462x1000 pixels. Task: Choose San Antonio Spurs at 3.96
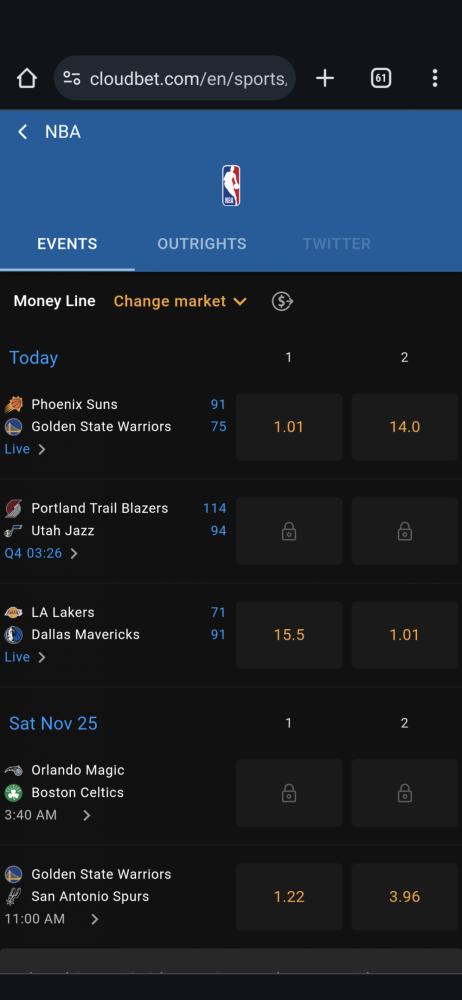click(x=405, y=896)
